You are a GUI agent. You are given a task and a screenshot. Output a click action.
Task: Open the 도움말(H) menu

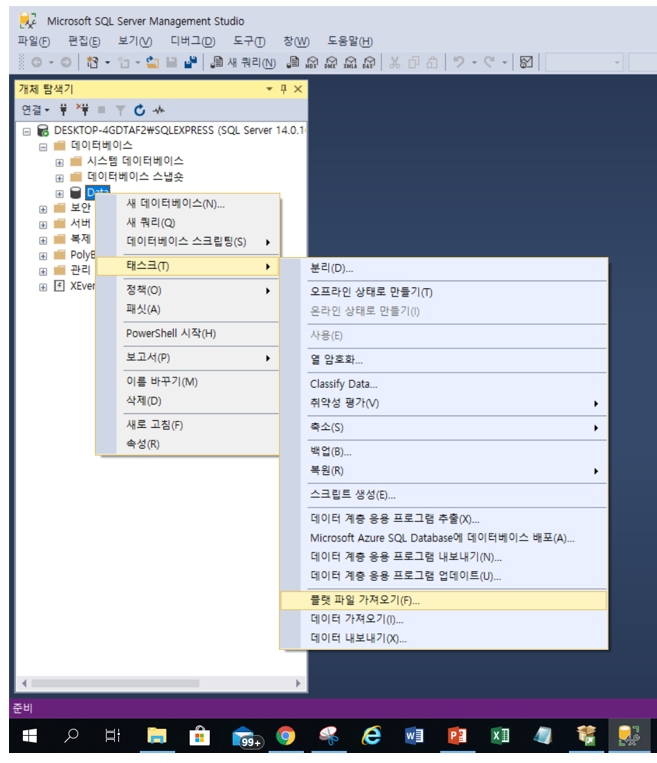click(350, 41)
